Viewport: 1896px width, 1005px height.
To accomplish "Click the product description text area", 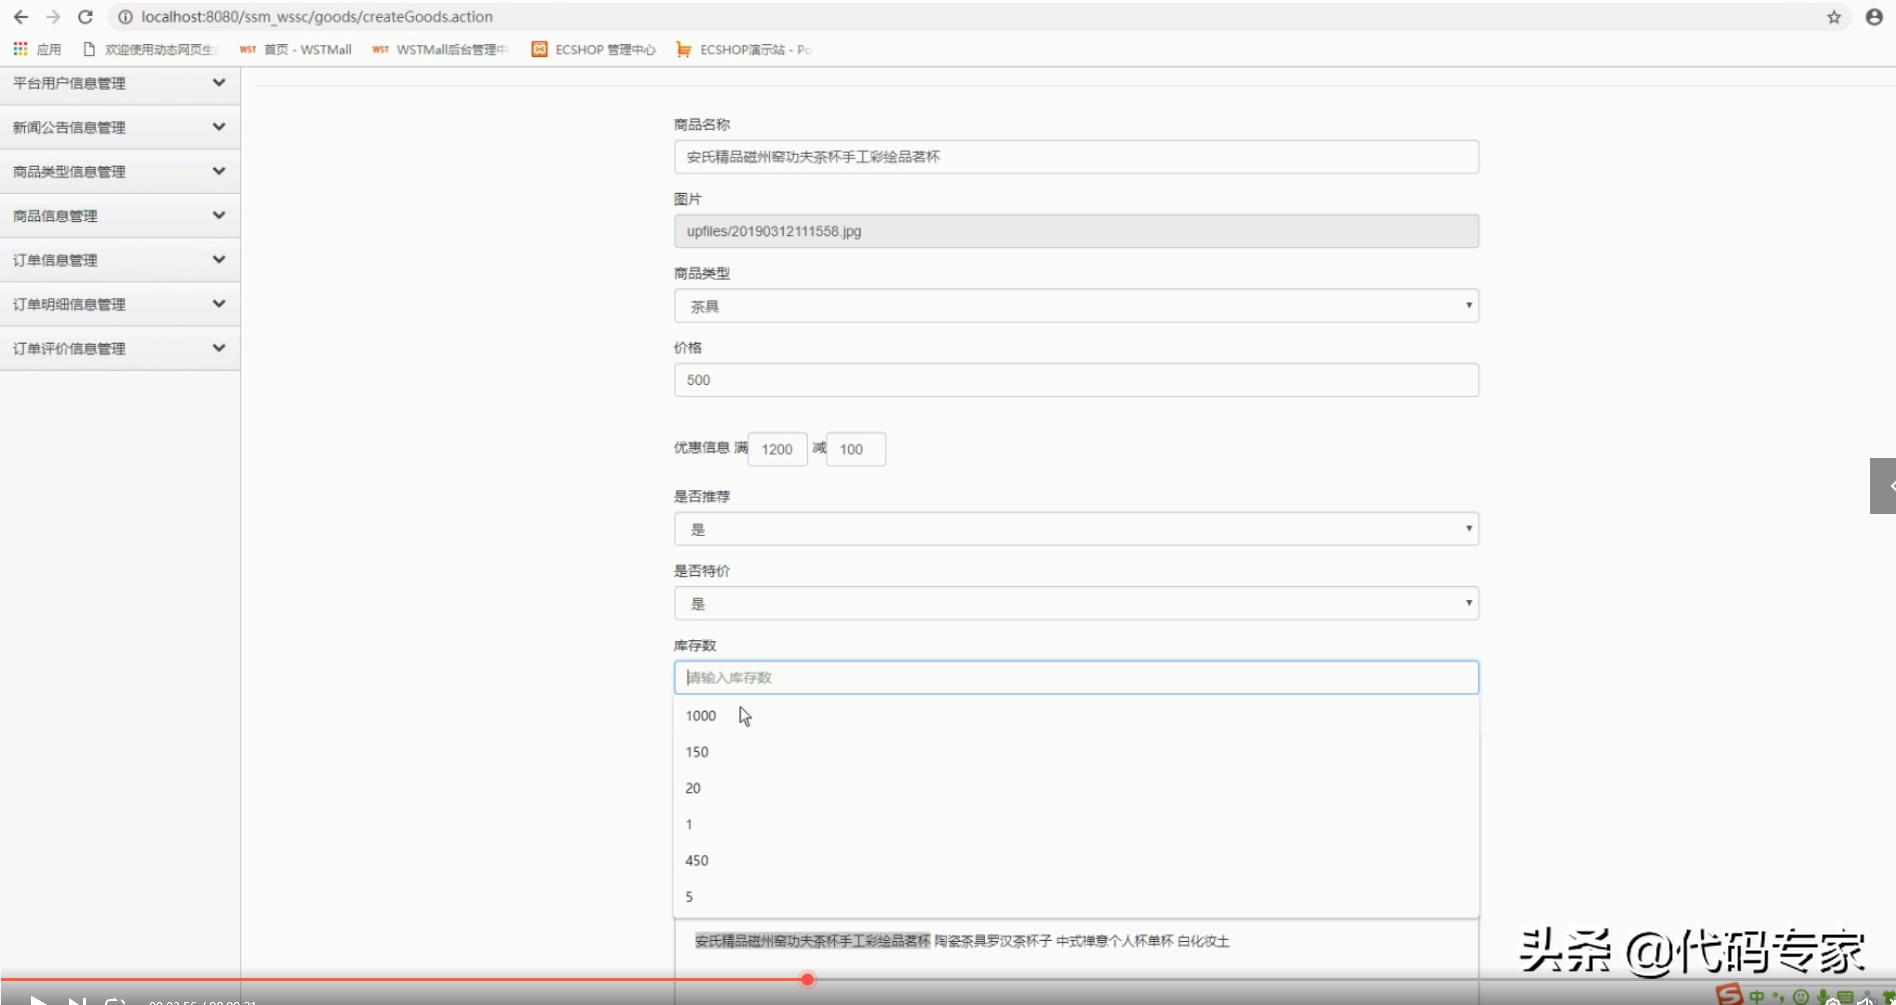I will [1076, 961].
